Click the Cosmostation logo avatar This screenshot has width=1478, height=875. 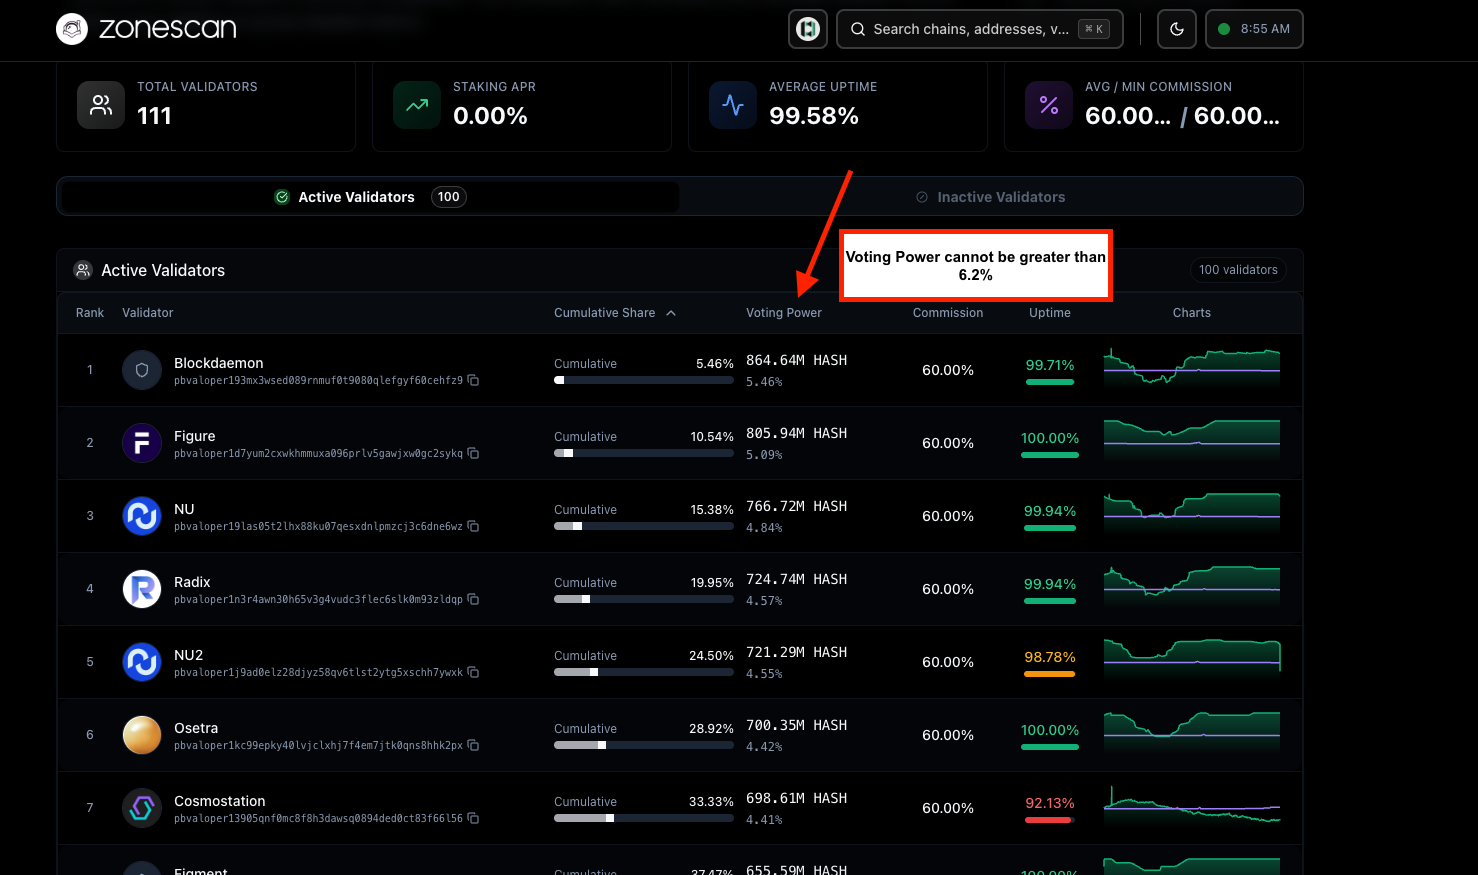pos(142,808)
